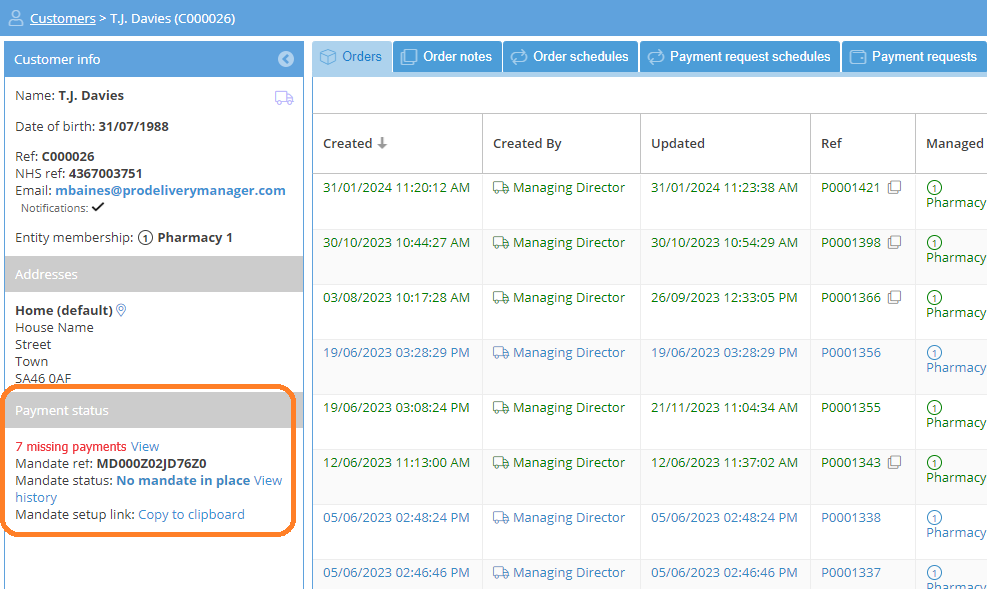Click the Updated column header

(678, 144)
